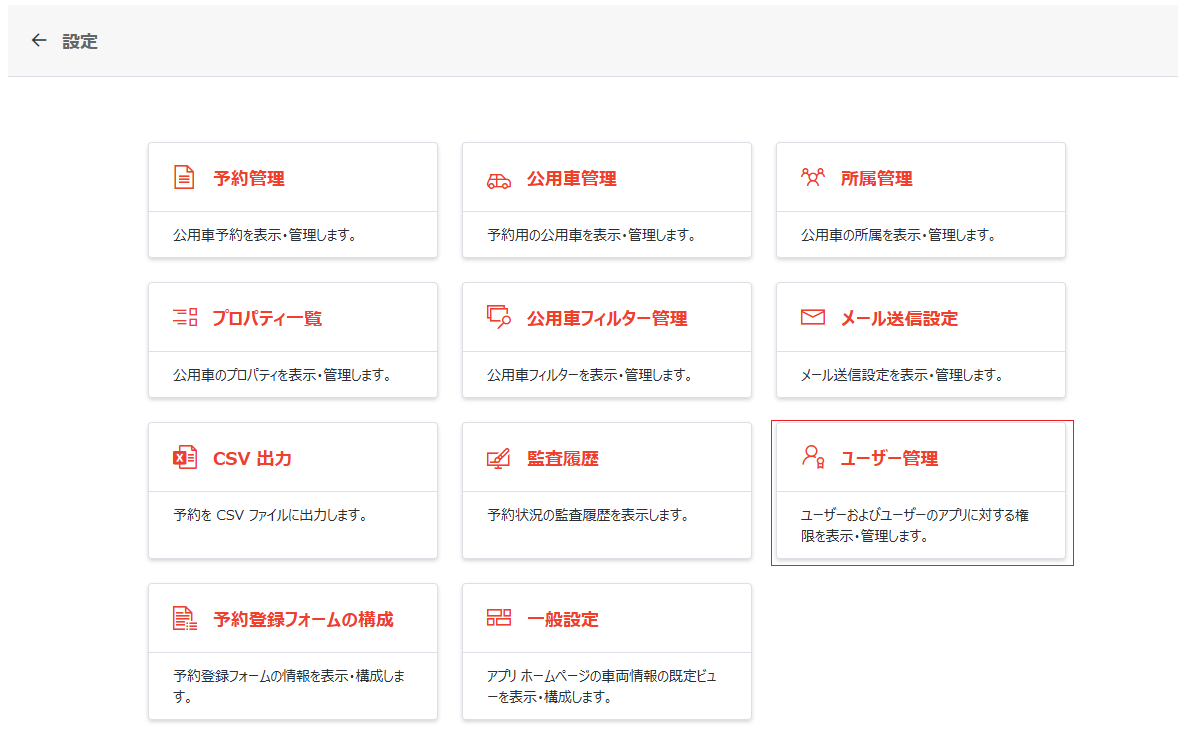Open the メール送信設定 title link
This screenshot has height=750, width=1178.
point(899,318)
